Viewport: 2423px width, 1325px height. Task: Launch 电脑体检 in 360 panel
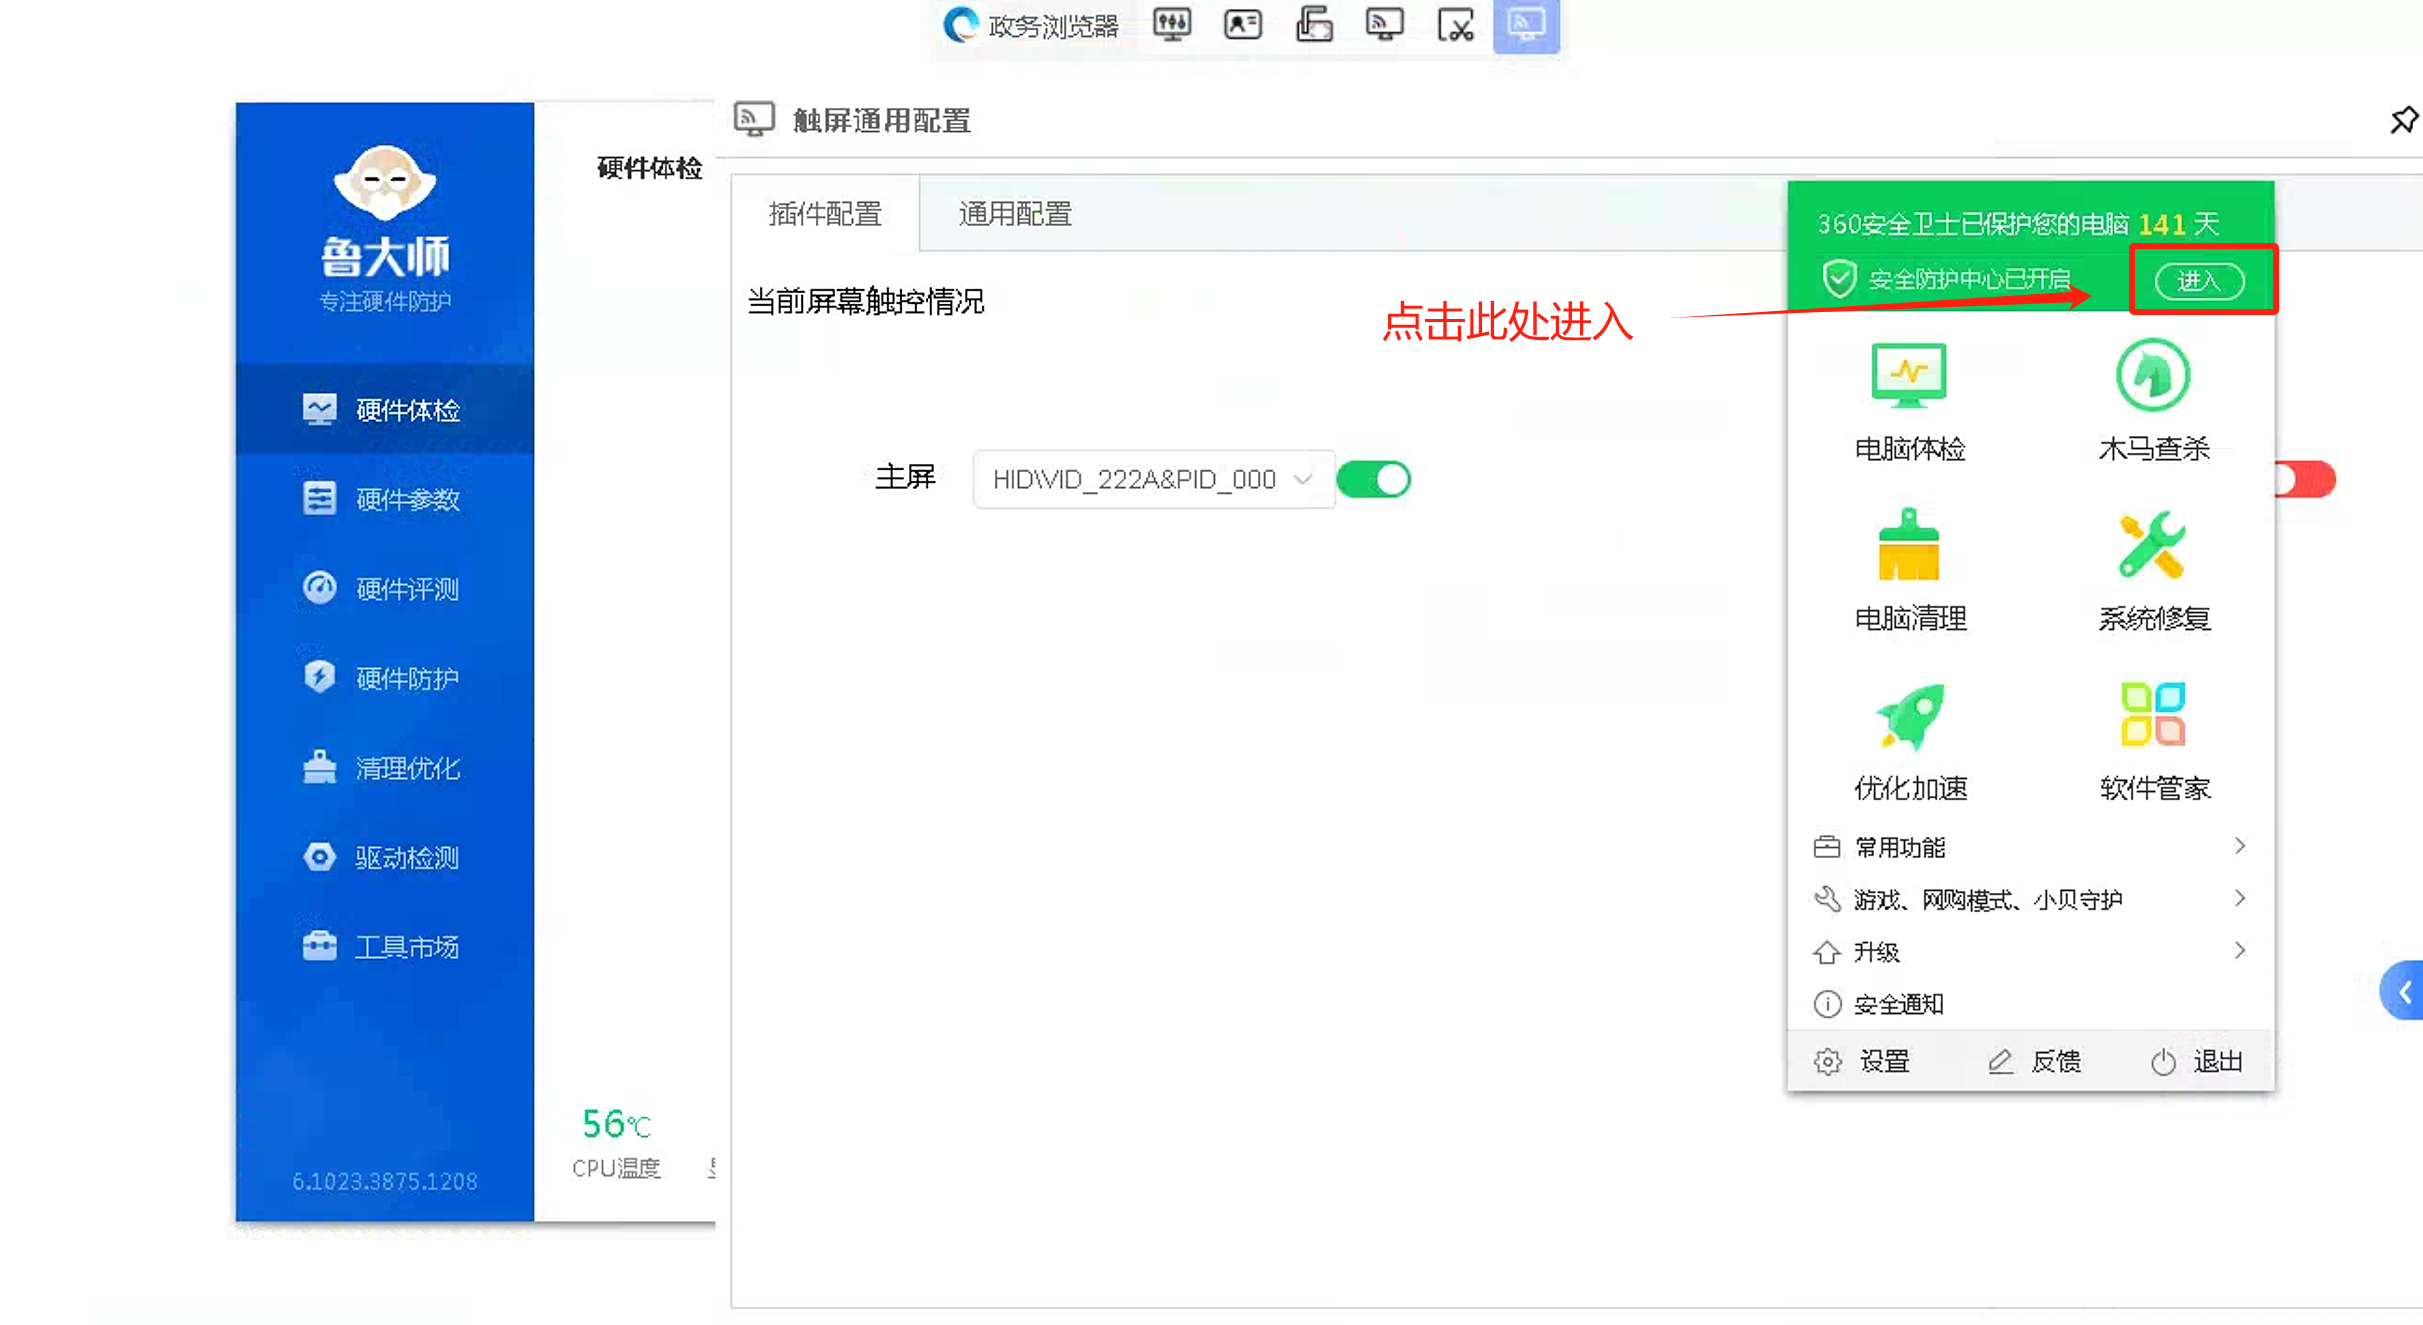click(1909, 402)
